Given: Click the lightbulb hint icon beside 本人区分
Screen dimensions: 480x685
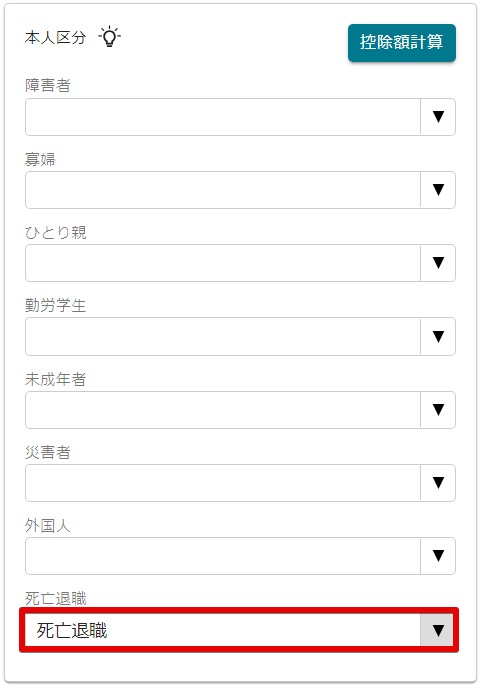Looking at the screenshot, I should (x=109, y=37).
